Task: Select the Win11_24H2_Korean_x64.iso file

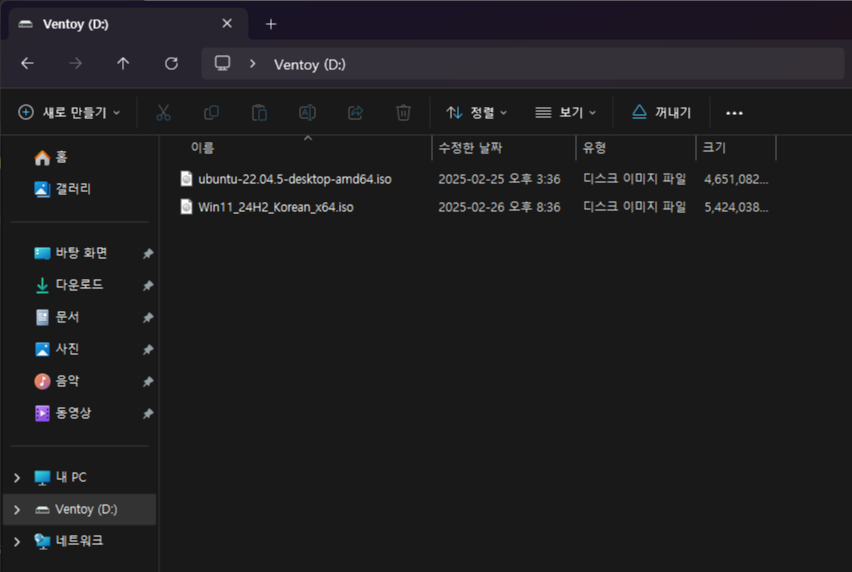Action: point(275,207)
